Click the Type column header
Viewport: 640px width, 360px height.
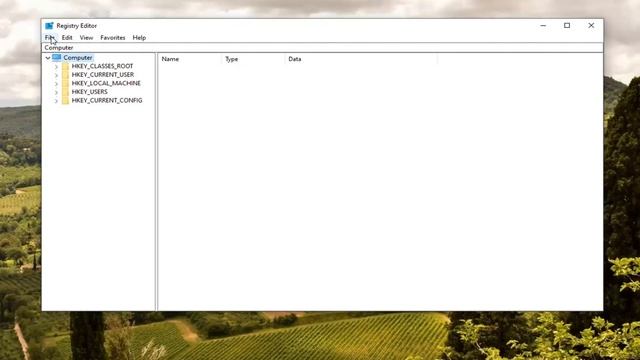pyautogui.click(x=253, y=59)
